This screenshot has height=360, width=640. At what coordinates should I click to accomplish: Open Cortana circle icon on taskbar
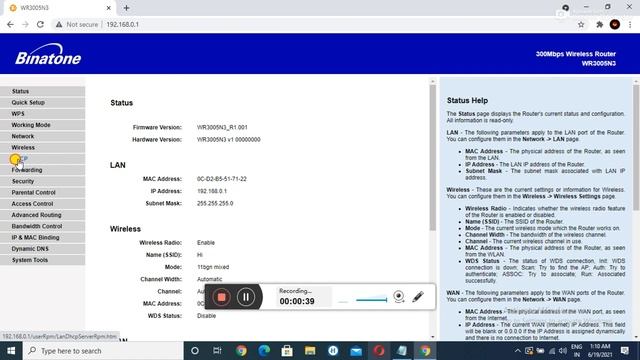(x=195, y=351)
